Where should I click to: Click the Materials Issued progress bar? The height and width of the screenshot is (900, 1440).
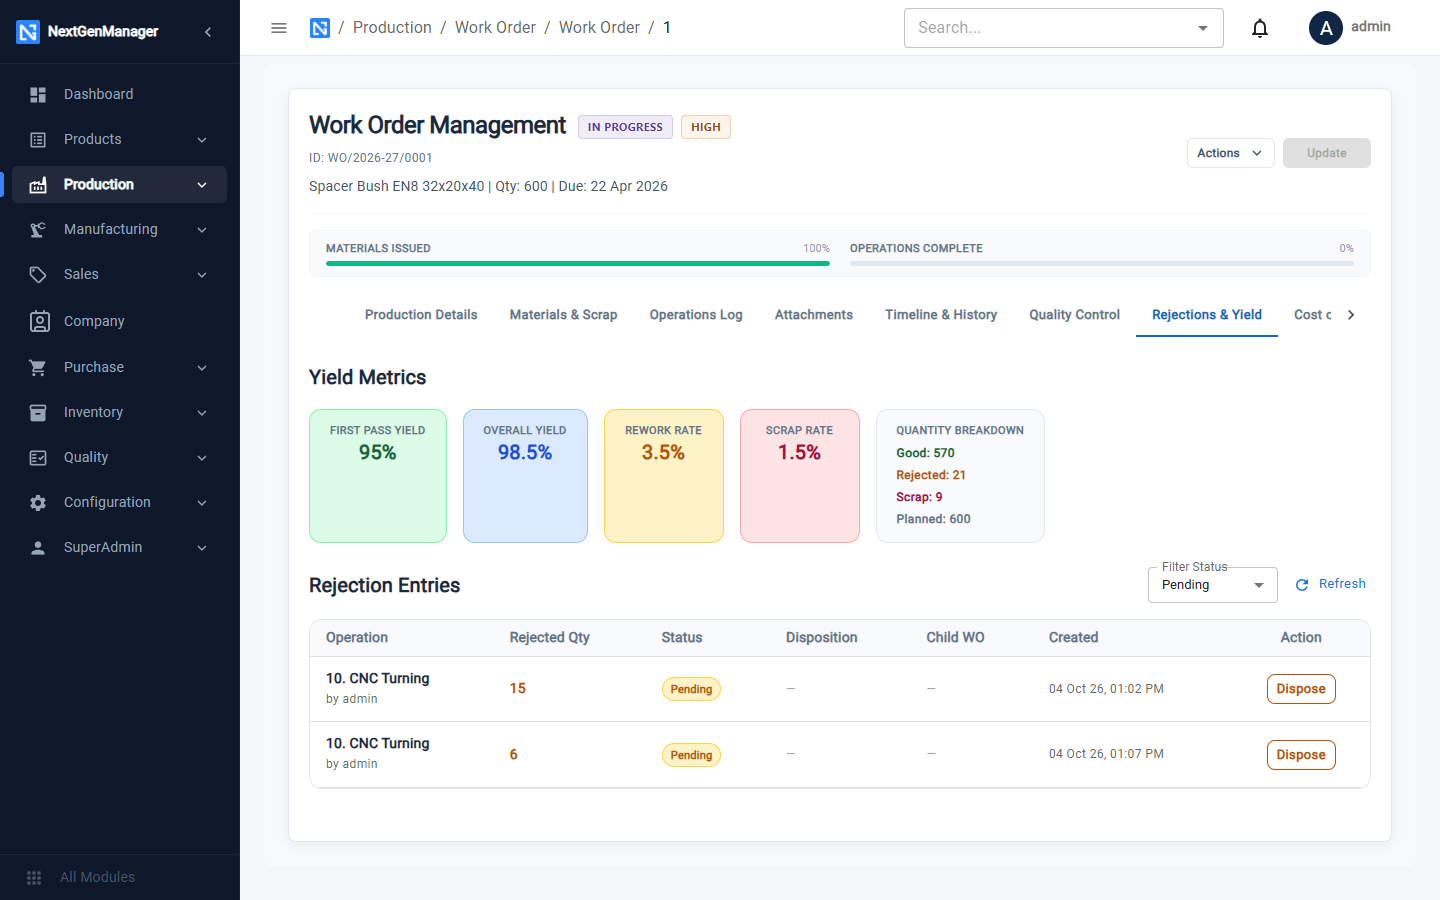tap(578, 263)
